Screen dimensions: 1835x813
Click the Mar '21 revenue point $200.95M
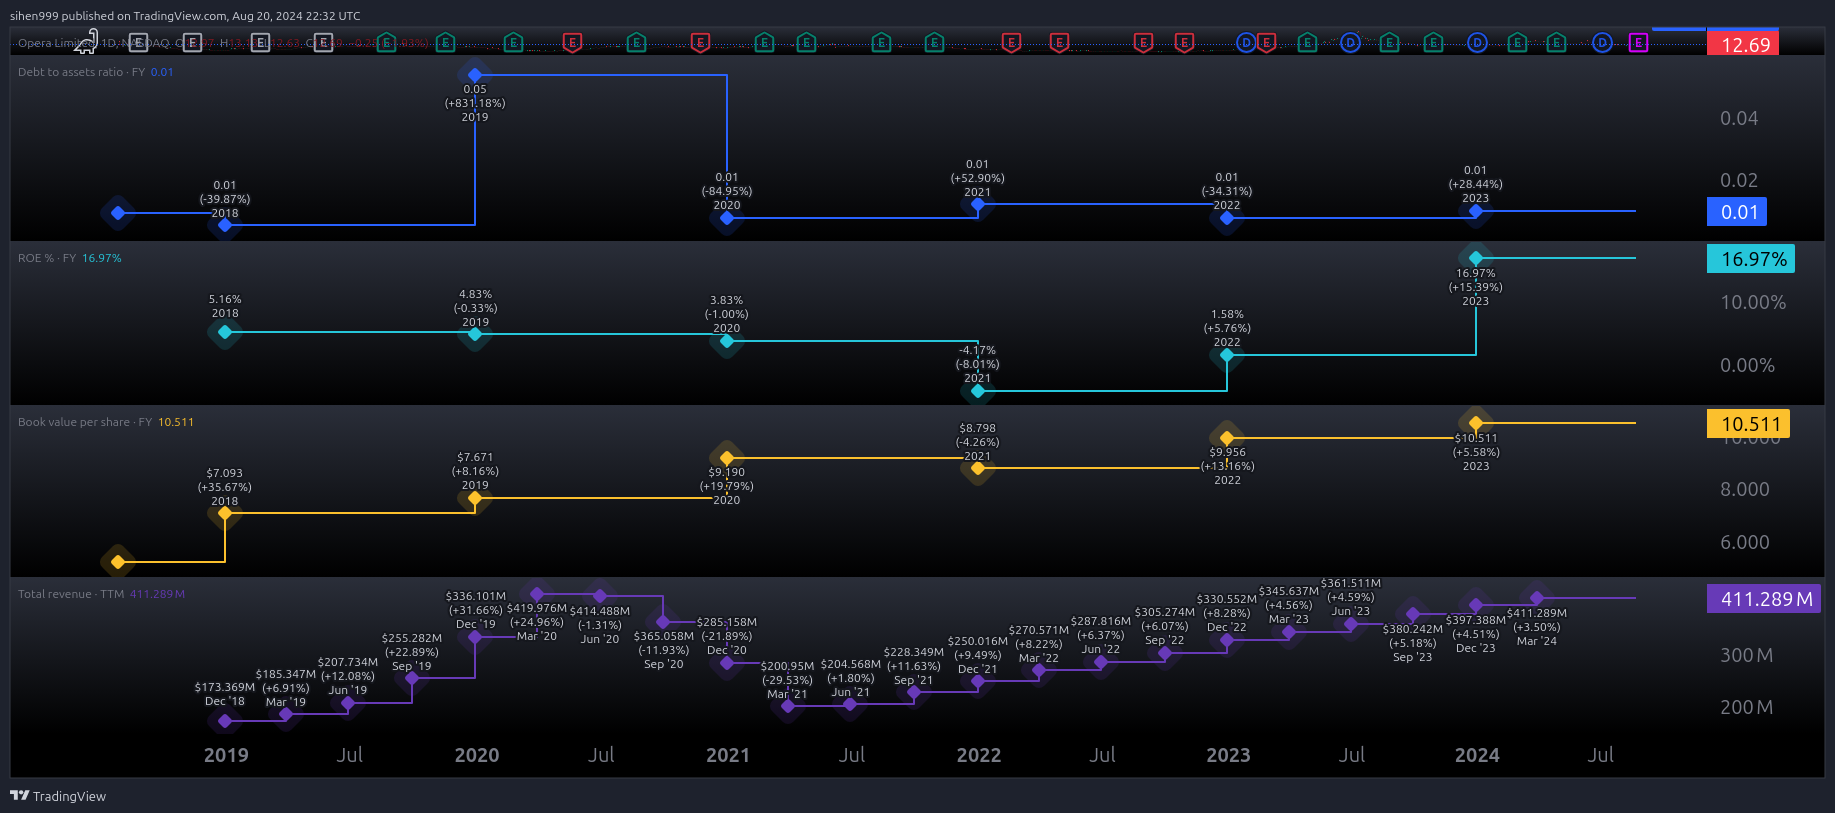(x=788, y=706)
